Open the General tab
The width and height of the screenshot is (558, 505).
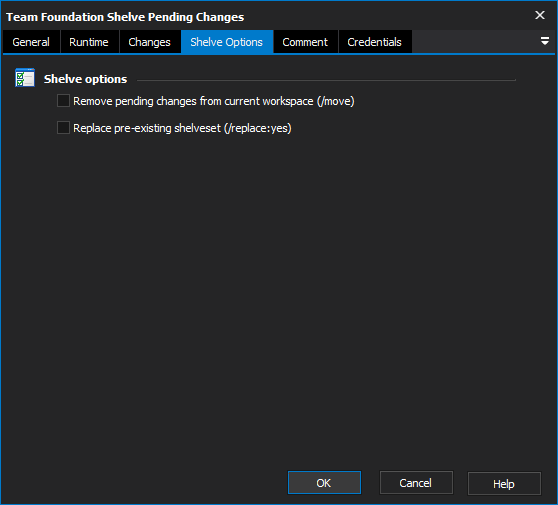[31, 42]
